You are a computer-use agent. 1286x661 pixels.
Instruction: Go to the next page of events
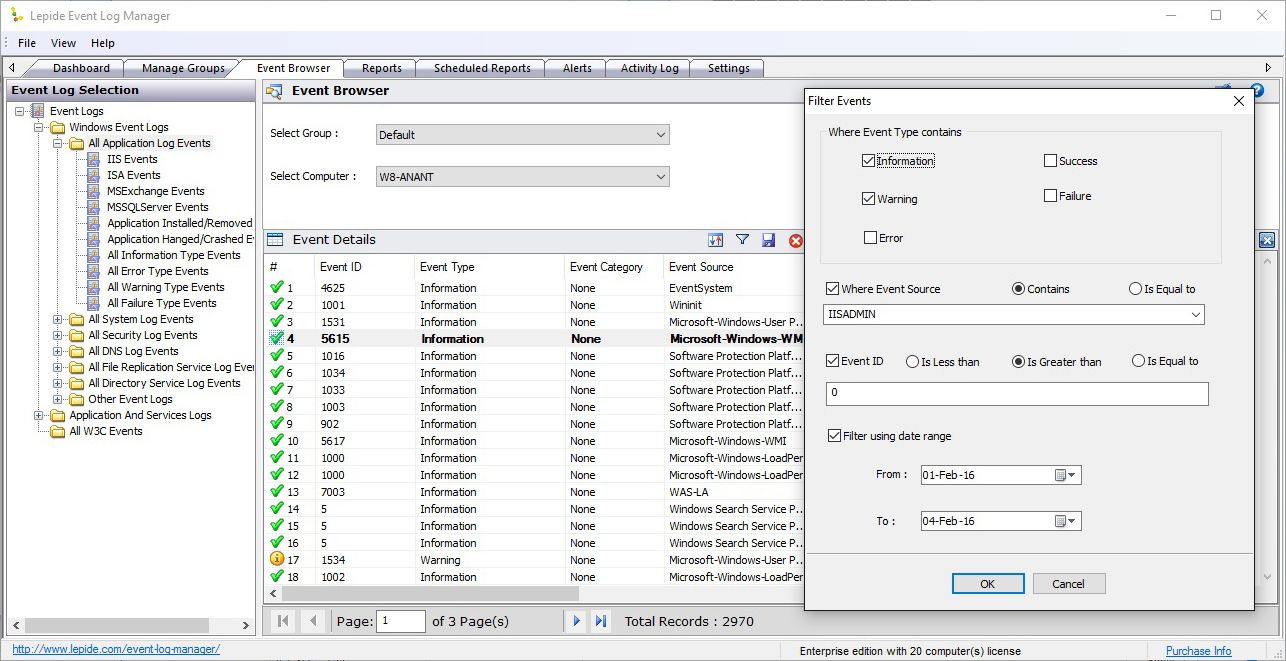576,621
